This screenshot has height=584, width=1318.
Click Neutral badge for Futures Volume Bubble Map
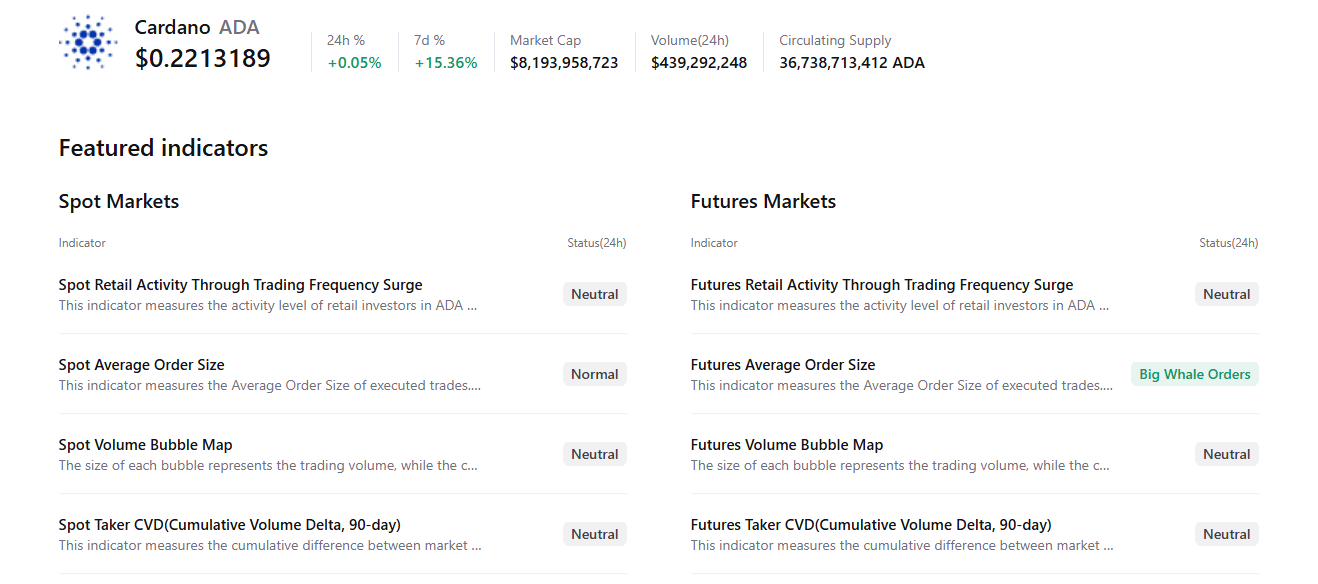pyautogui.click(x=1227, y=454)
